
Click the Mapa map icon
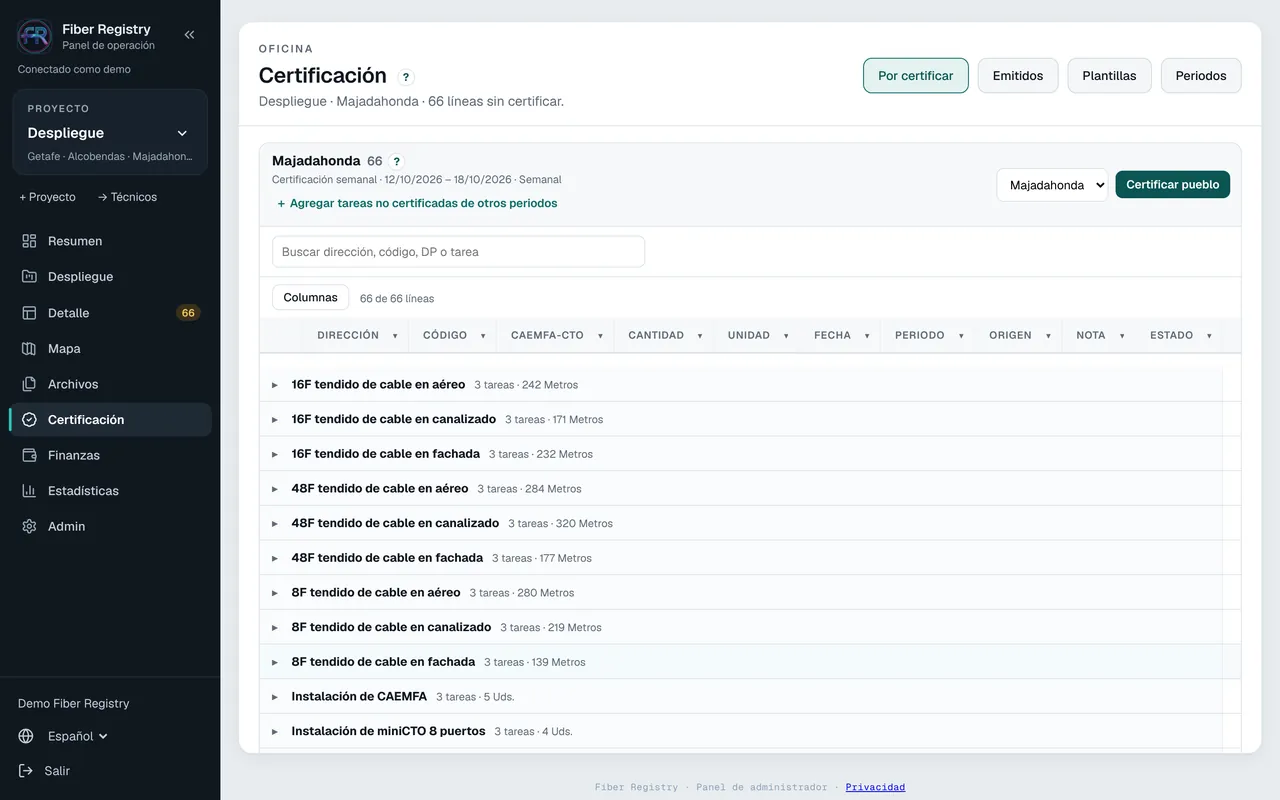click(29, 349)
